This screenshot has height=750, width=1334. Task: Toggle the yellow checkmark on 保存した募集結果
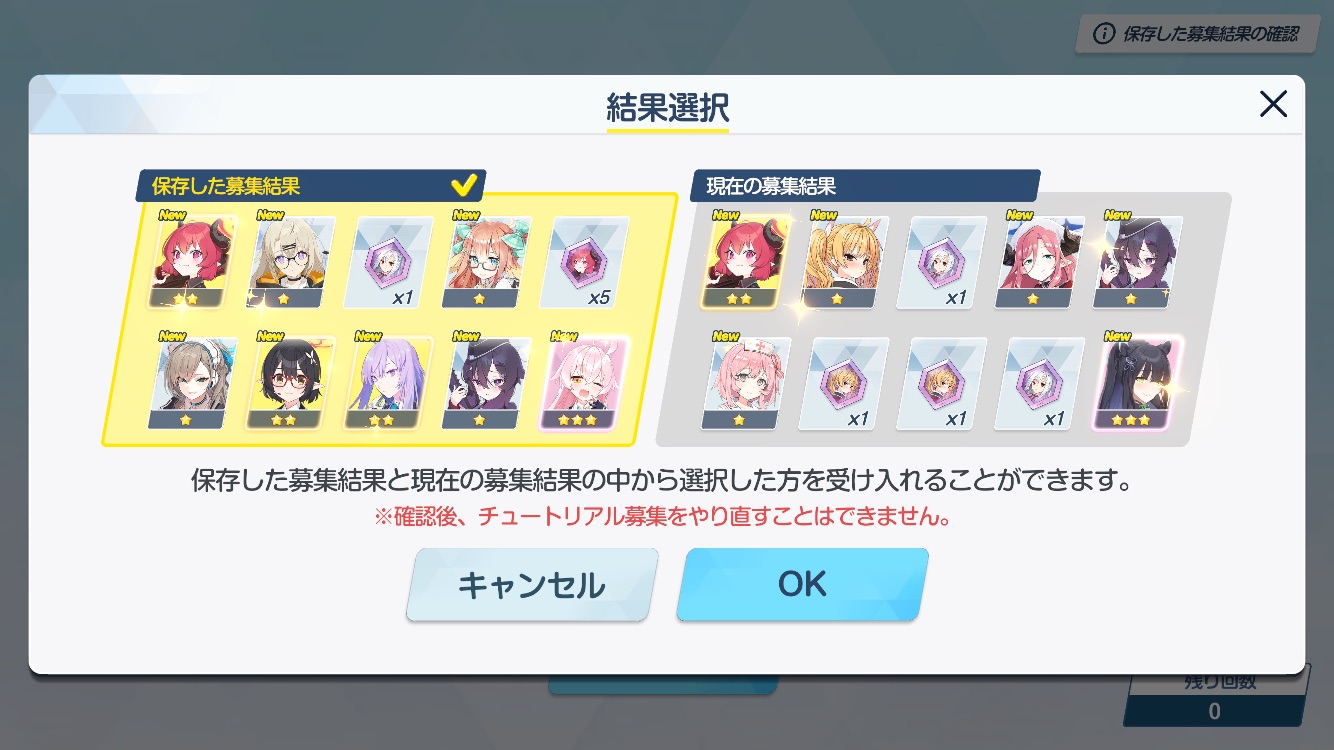click(464, 185)
